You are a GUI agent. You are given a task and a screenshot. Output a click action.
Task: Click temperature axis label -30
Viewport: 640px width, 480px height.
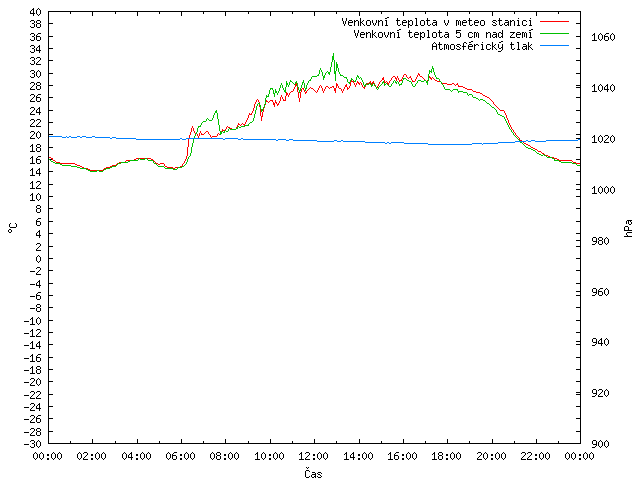33,444
